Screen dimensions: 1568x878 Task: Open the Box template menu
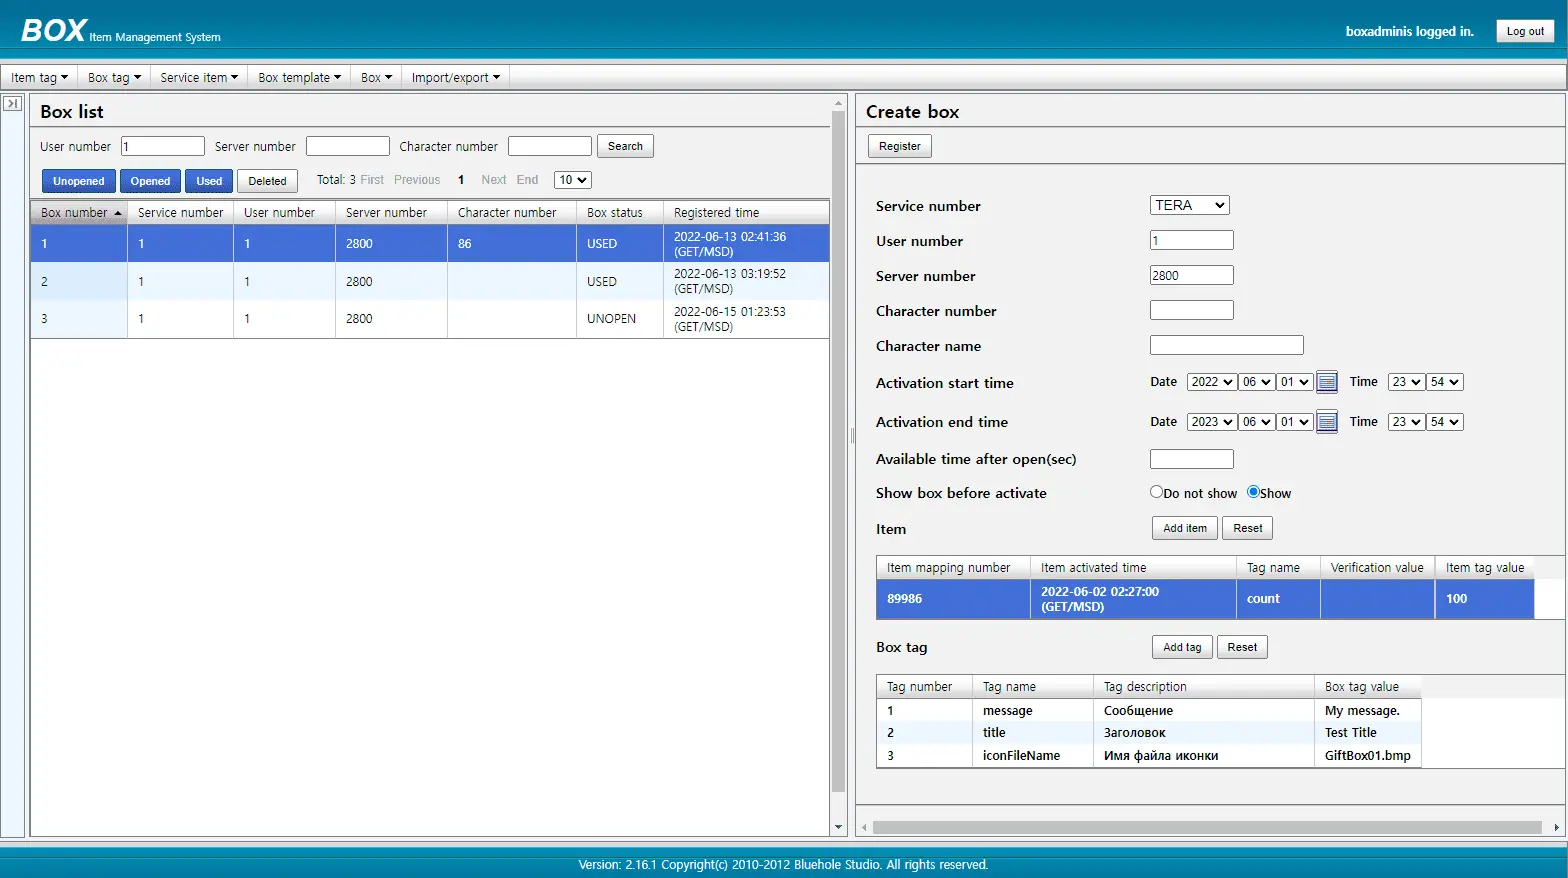click(299, 77)
